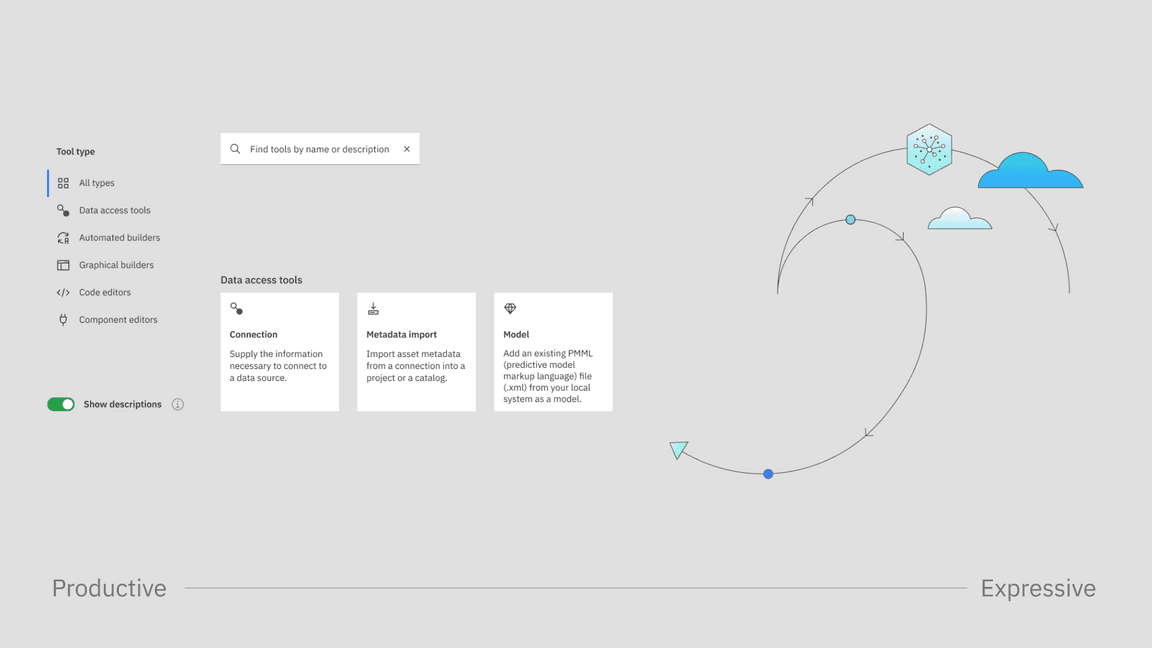Toggle the Show descriptions switch off
The height and width of the screenshot is (648, 1152).
tap(61, 405)
